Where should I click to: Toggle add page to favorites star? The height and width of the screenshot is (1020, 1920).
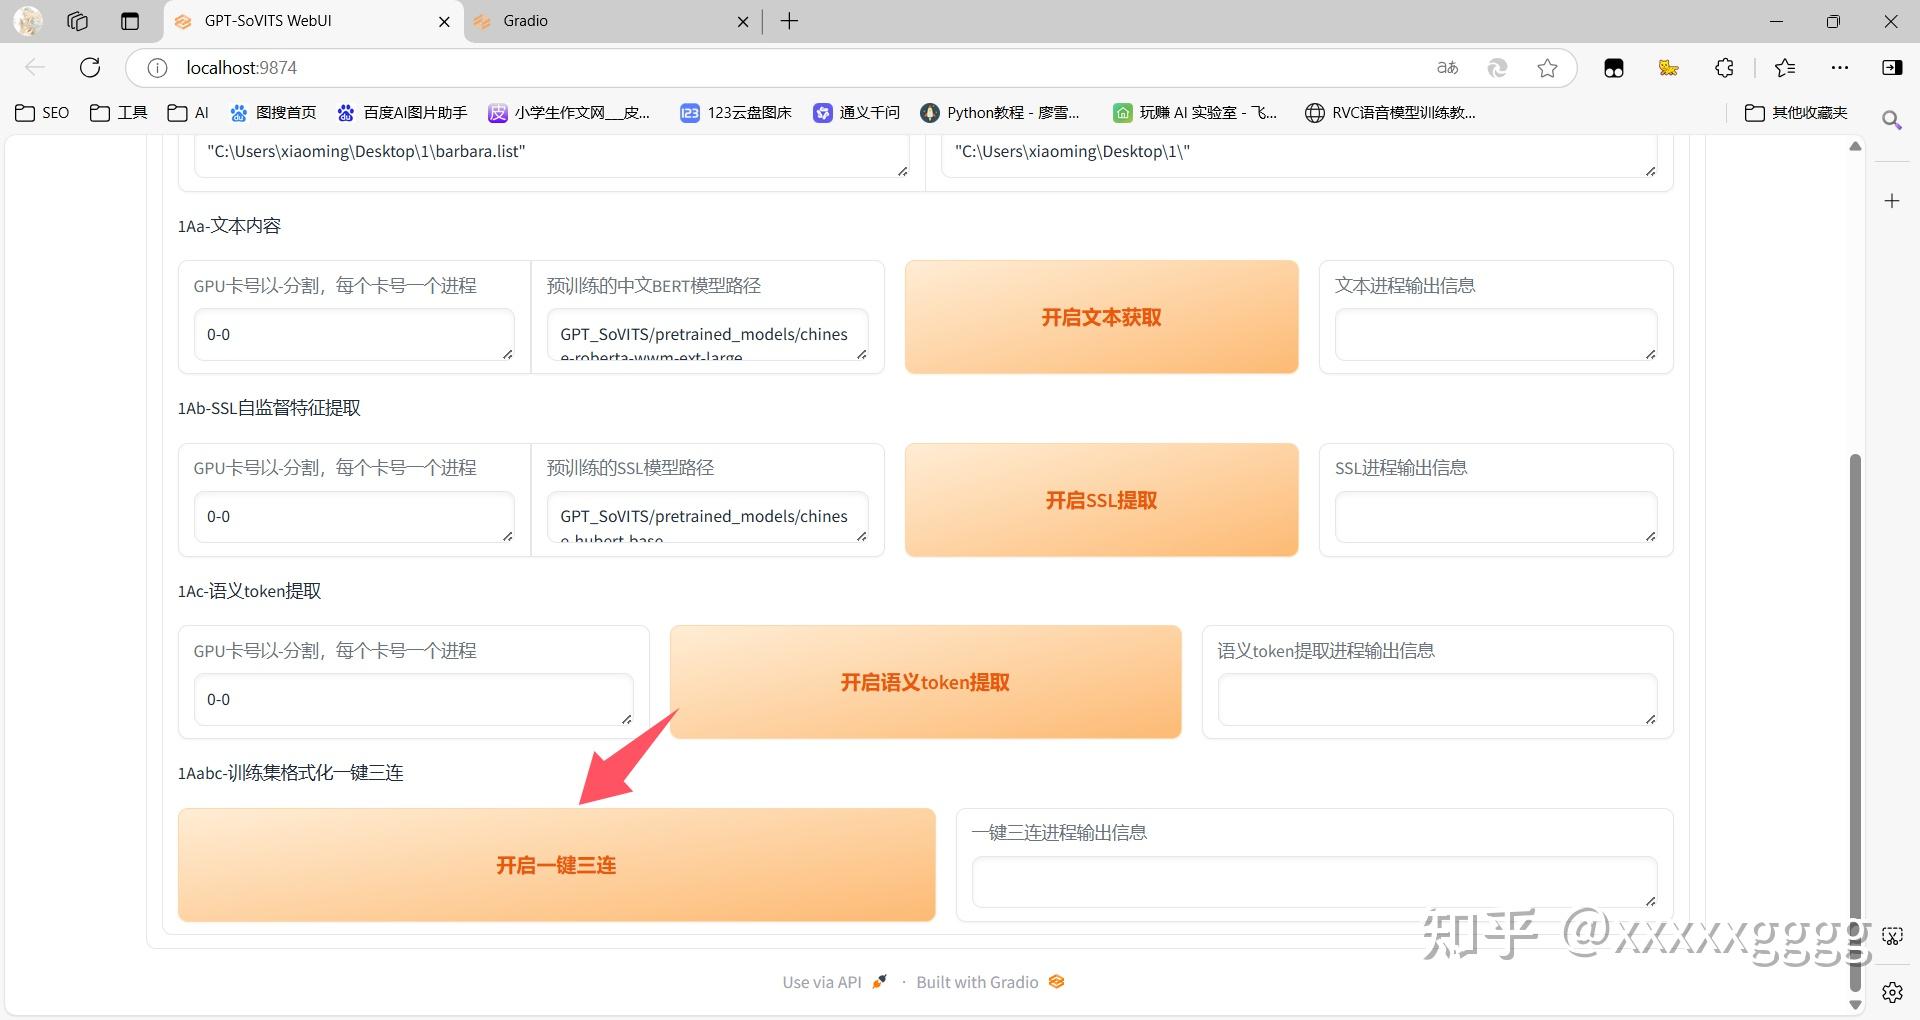1547,67
